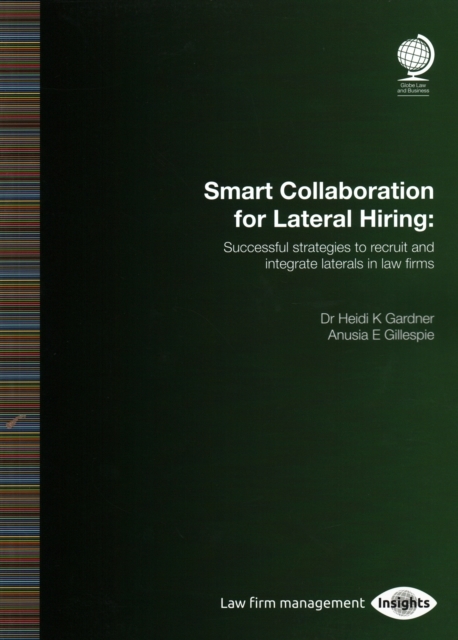Click the globe logo icon

pos(416,58)
